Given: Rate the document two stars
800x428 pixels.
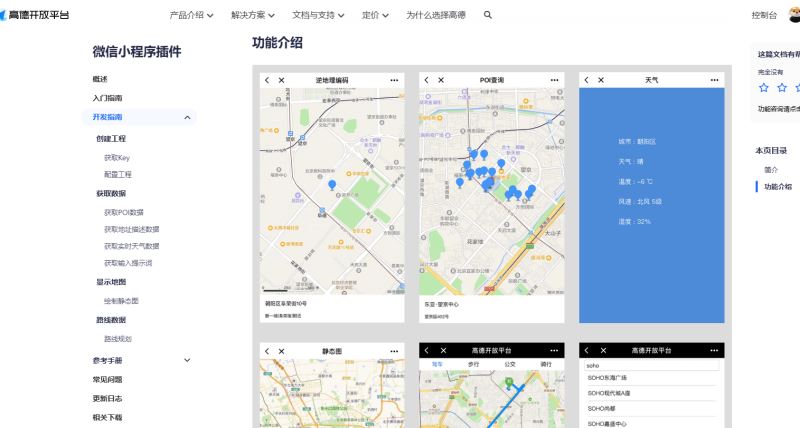Looking at the screenshot, I should pos(782,88).
